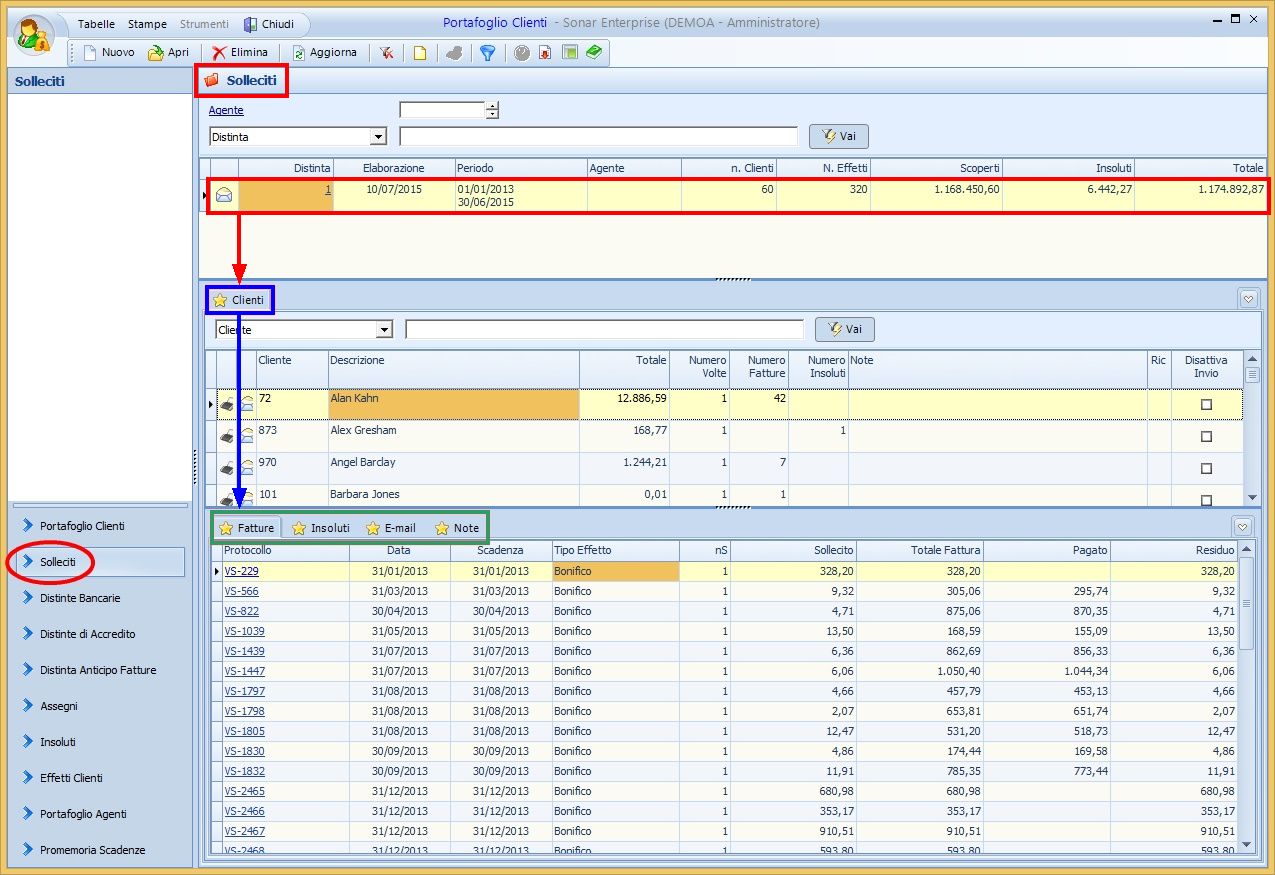
Task: Expand the Cliente filter combo box
Action: 384,330
